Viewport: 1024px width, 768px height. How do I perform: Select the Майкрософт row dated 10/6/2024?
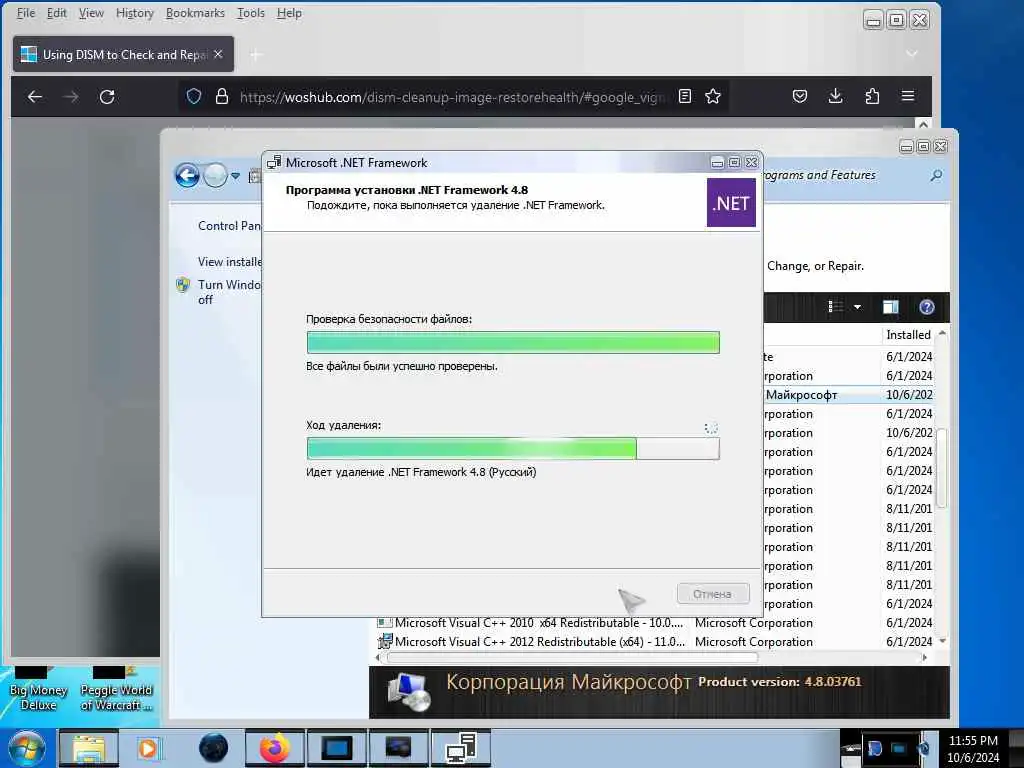[x=848, y=394]
